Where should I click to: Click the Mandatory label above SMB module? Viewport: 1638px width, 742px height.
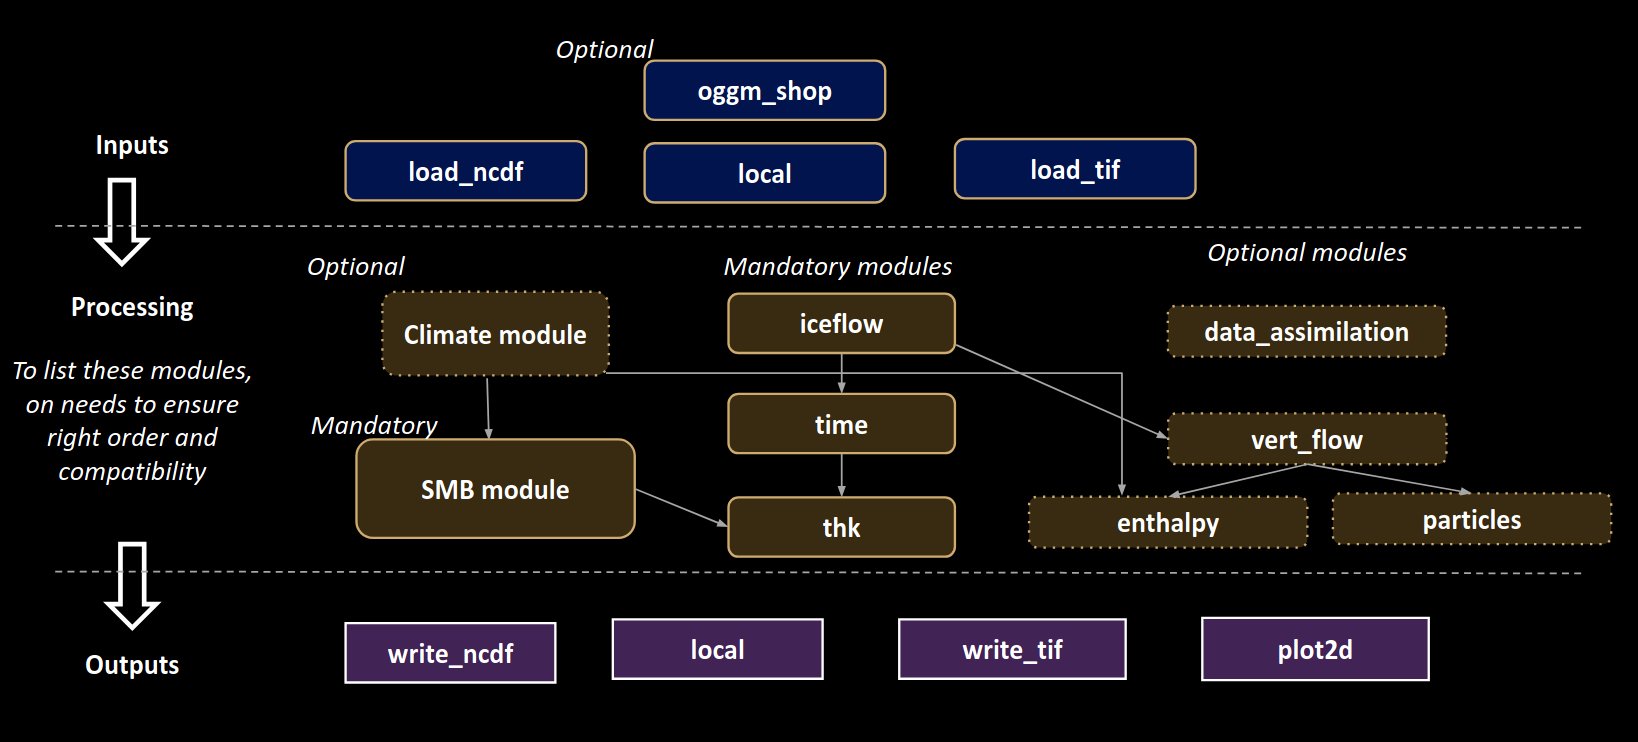374,425
